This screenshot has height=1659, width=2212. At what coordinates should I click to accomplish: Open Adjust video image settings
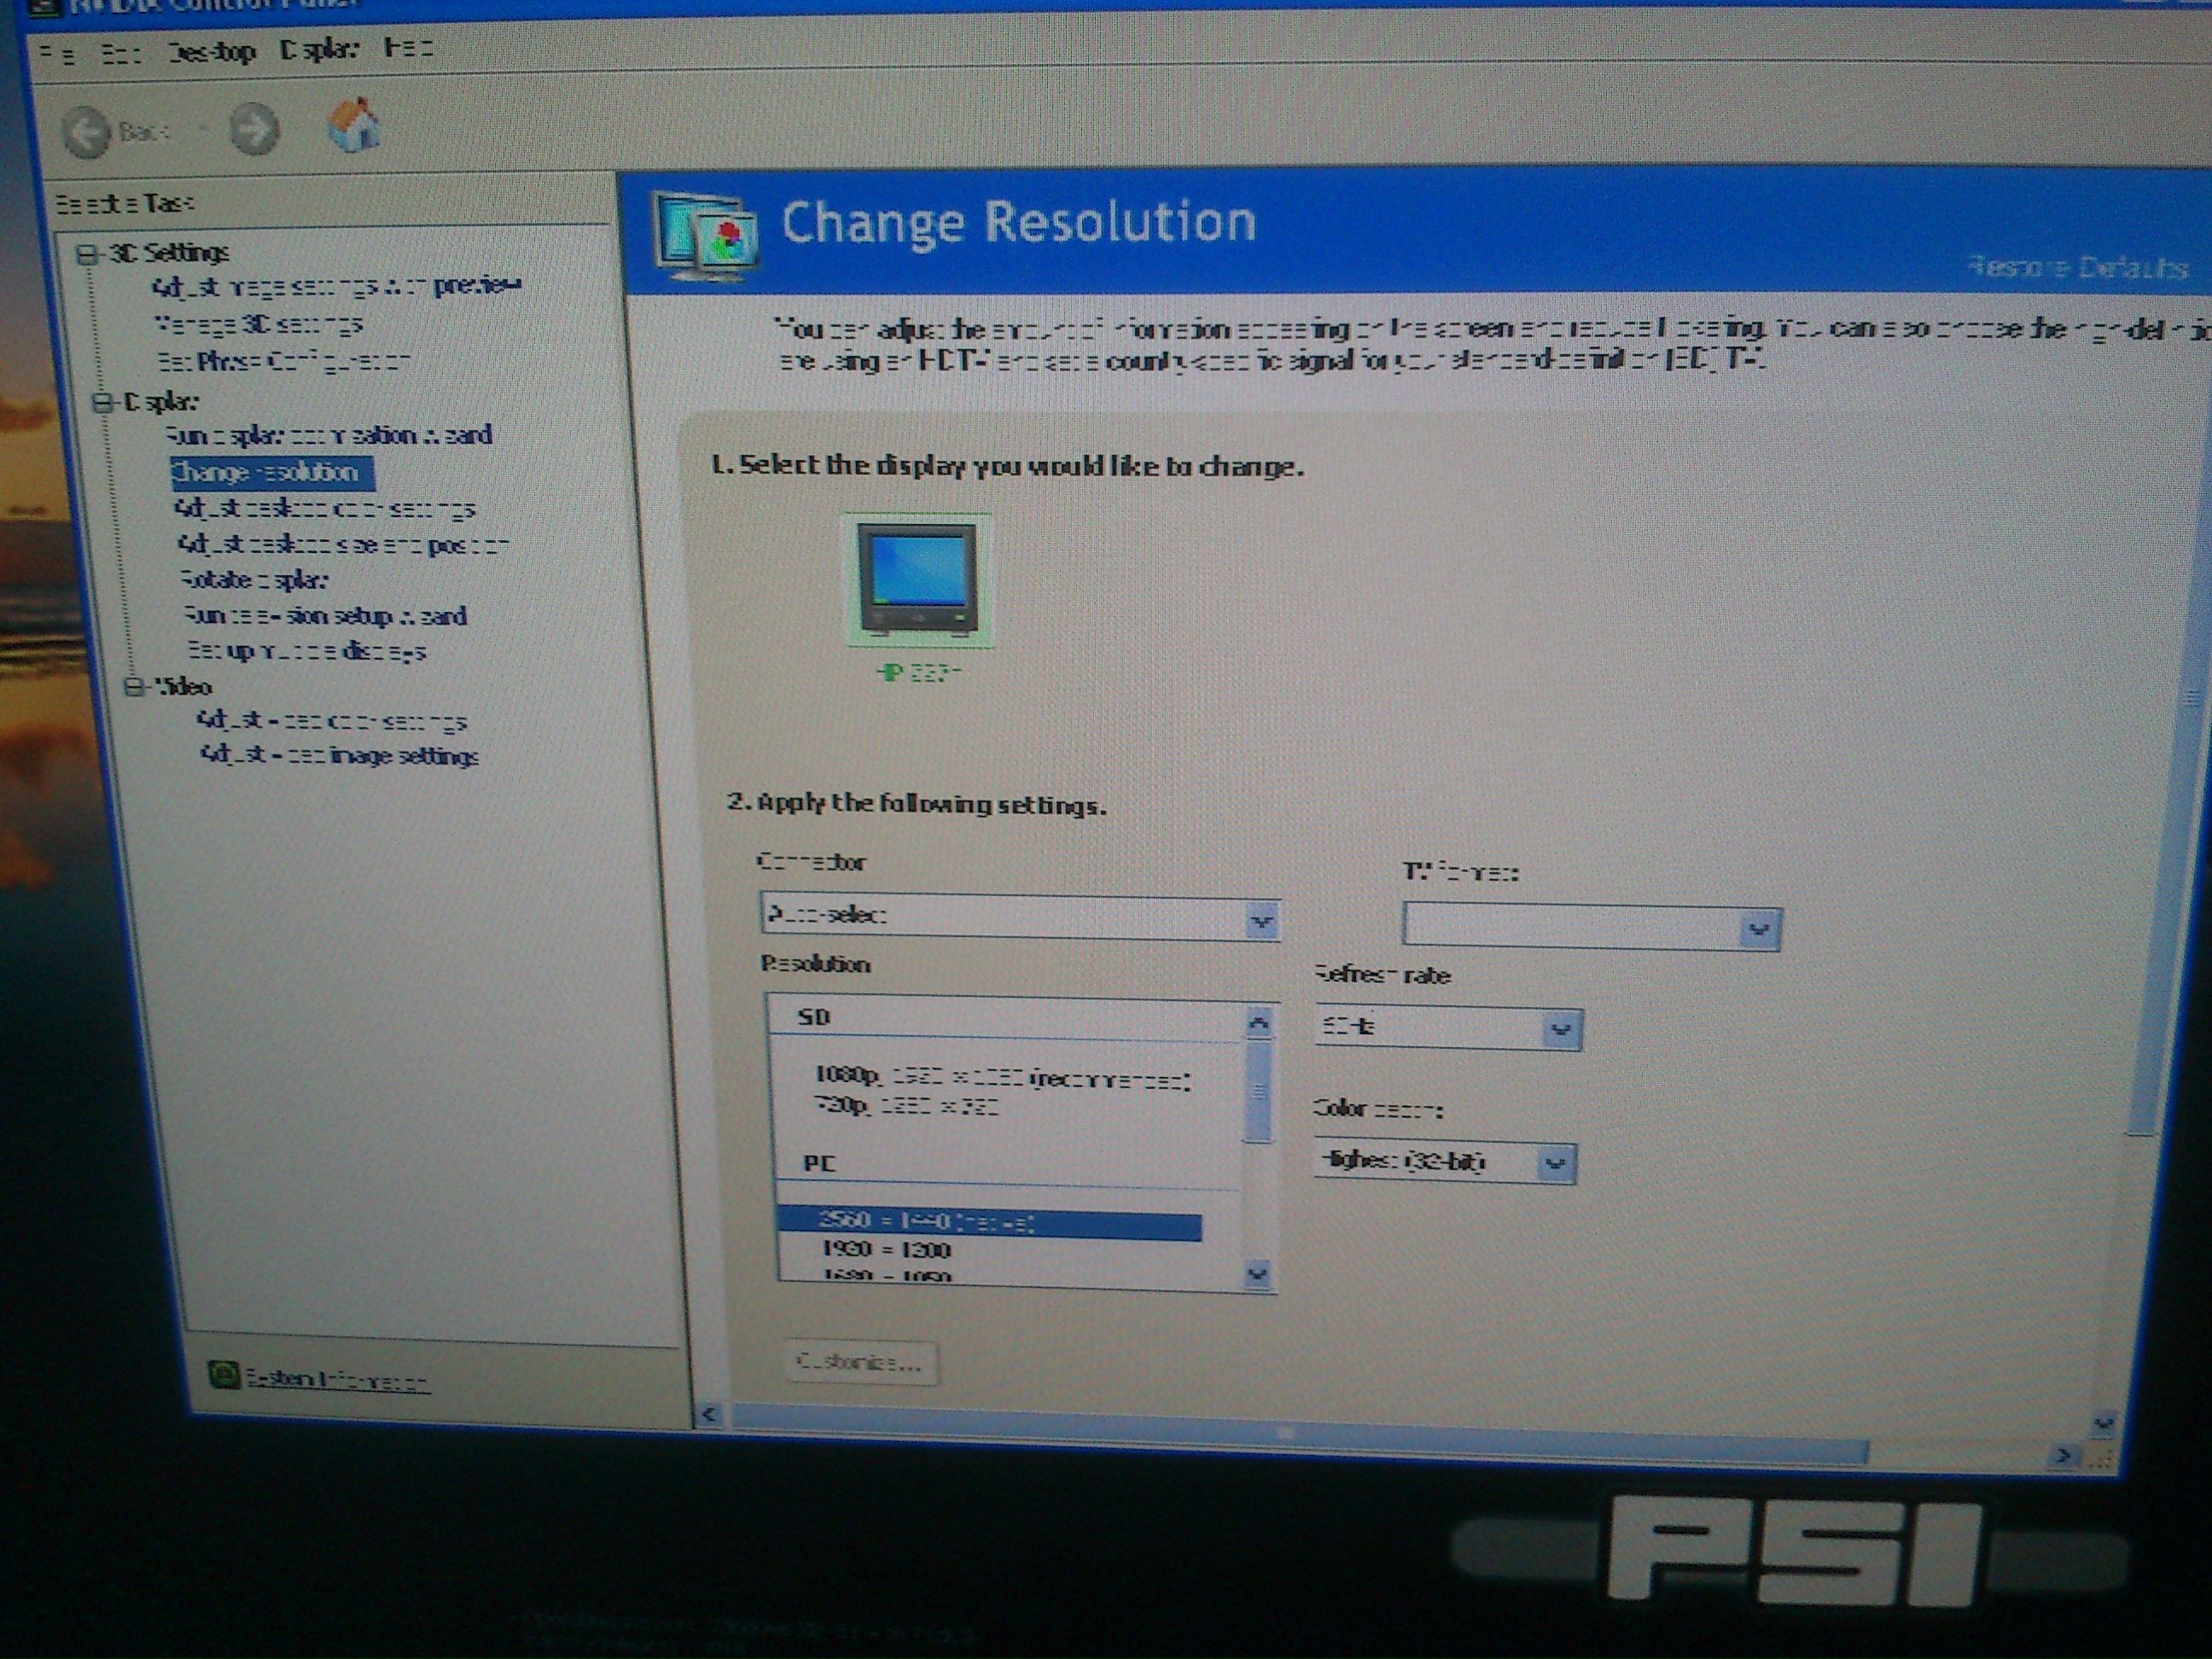coord(340,756)
